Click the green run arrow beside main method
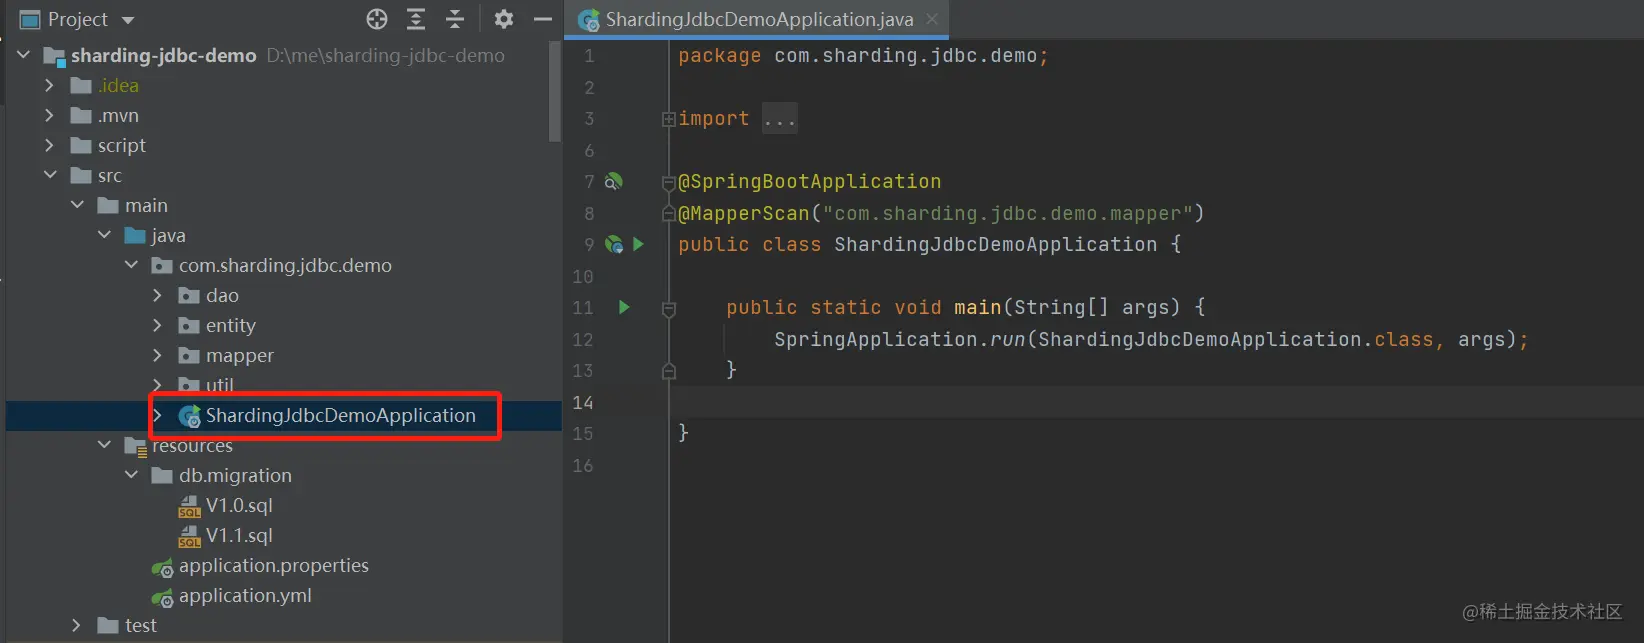 pos(624,307)
